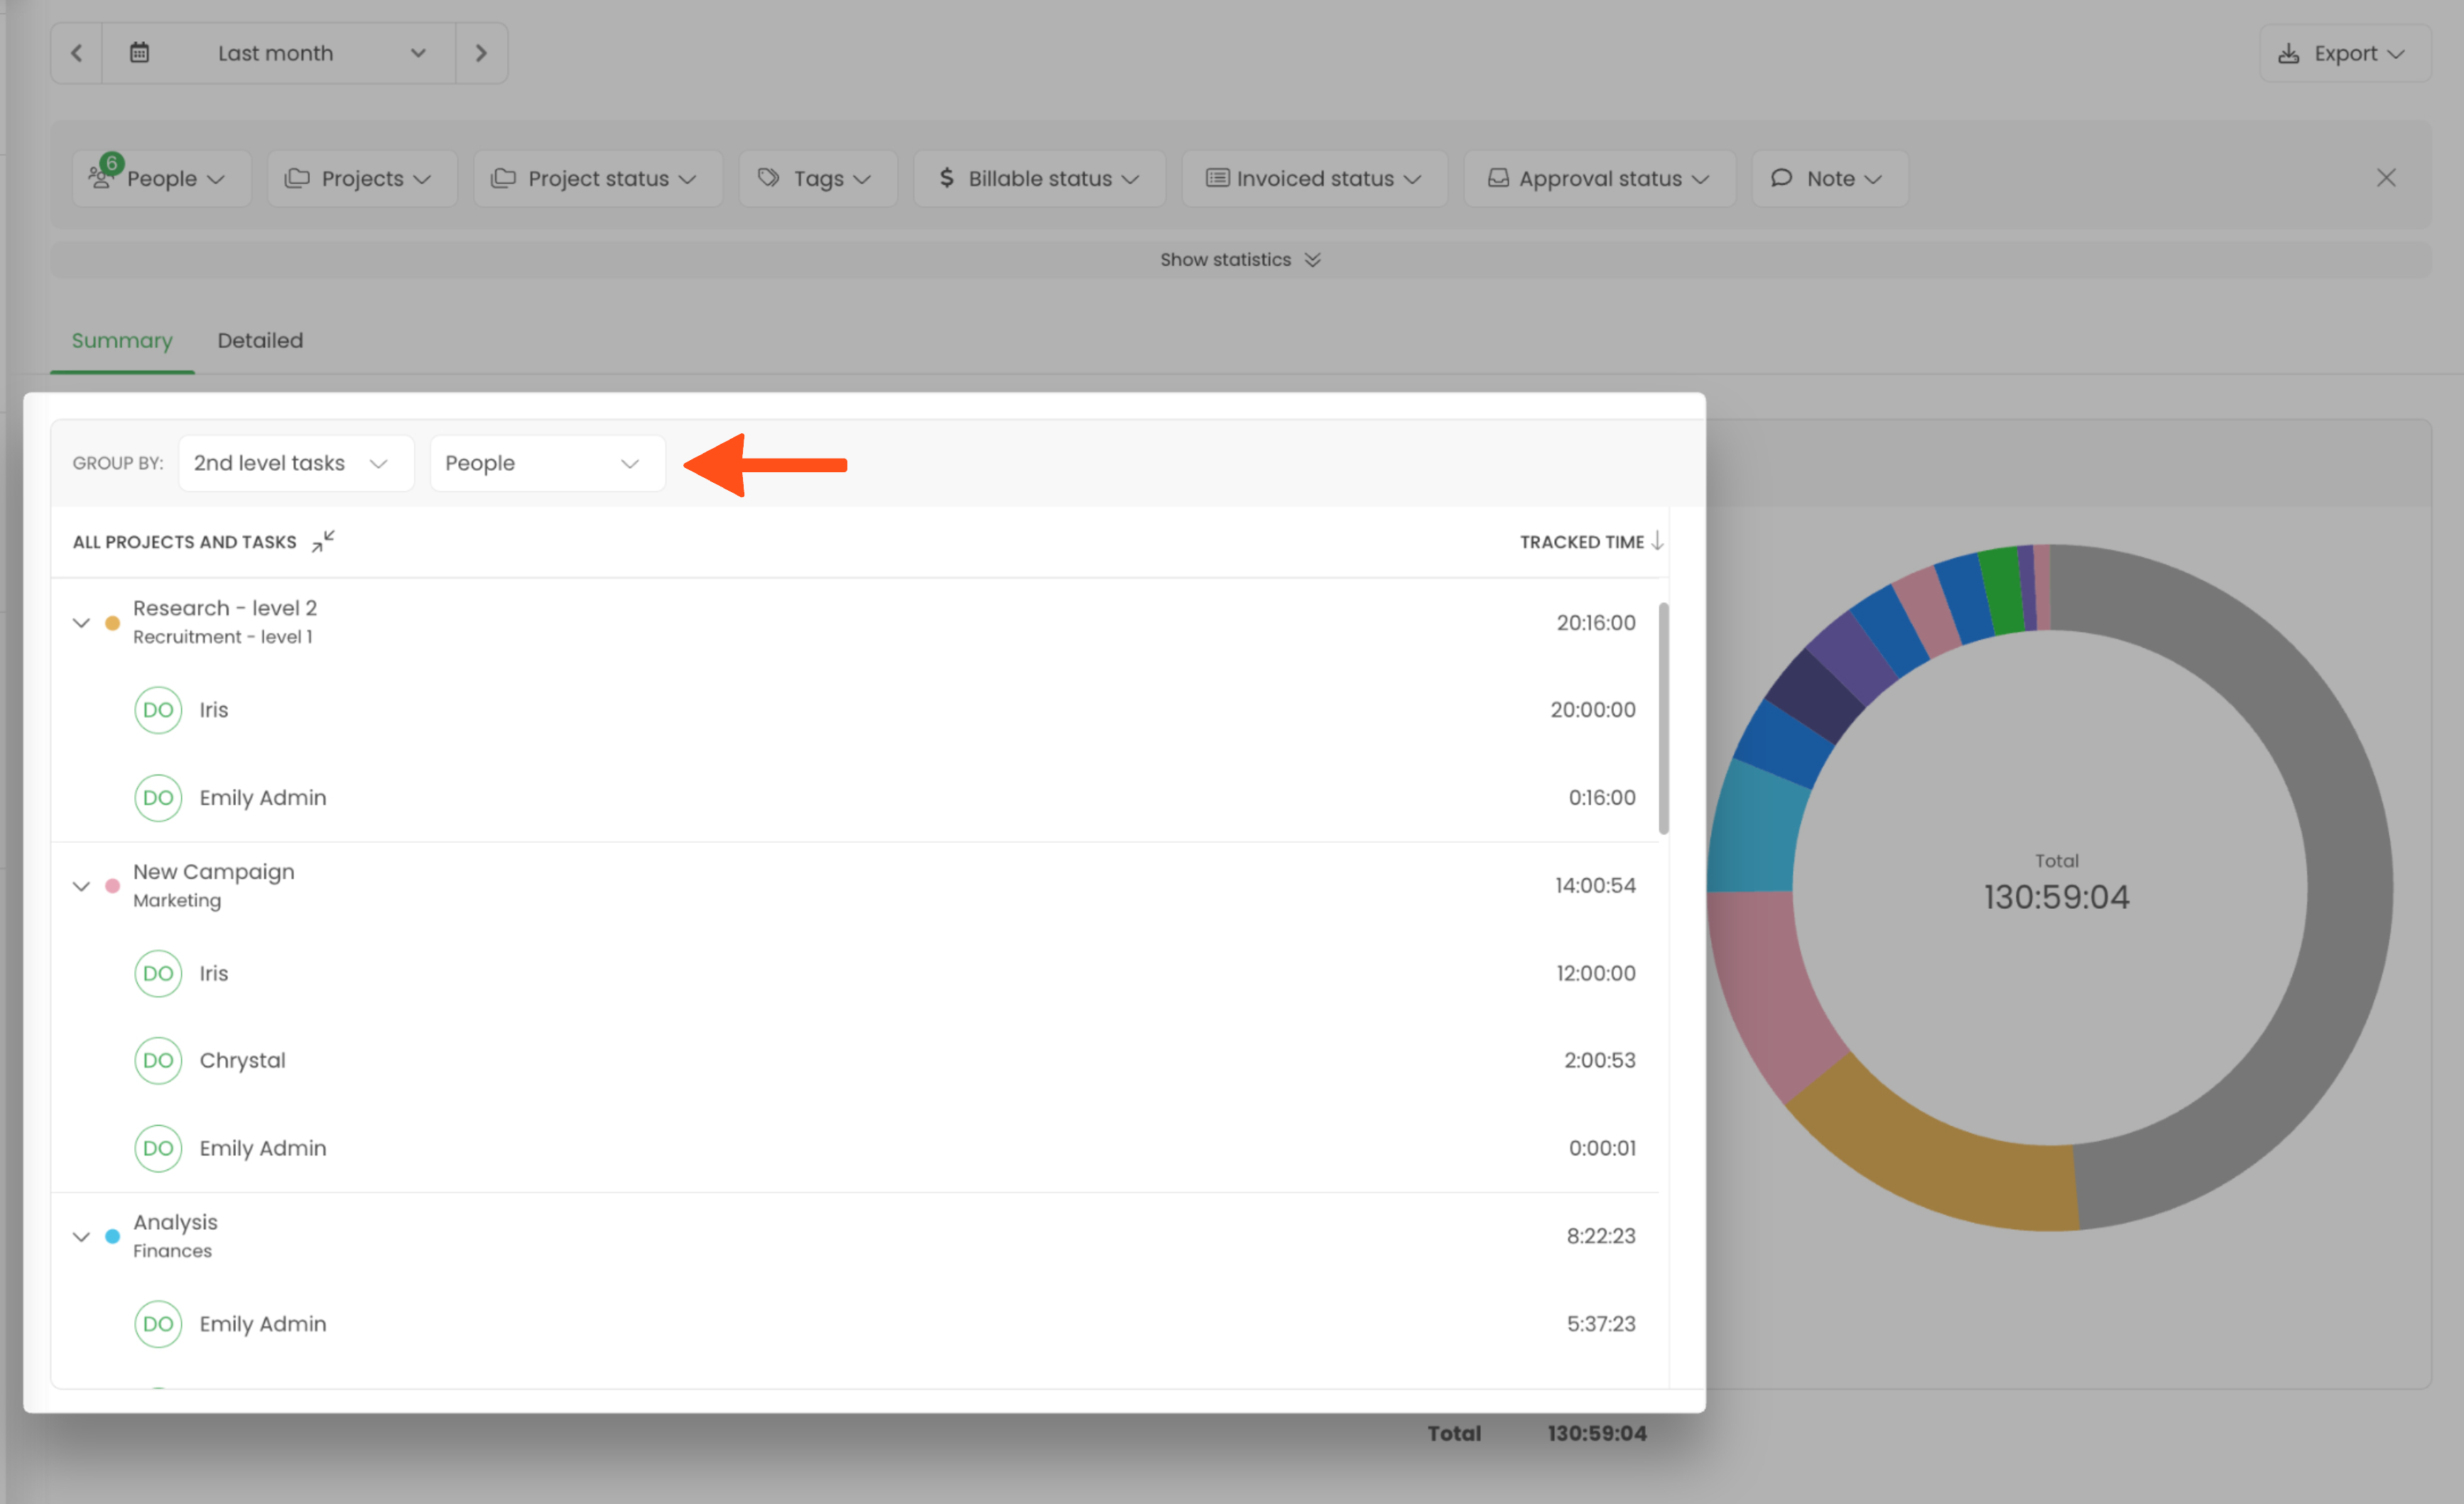Collapse the Analysis task group
Image resolution: width=2464 pixels, height=1504 pixels.
click(82, 1237)
